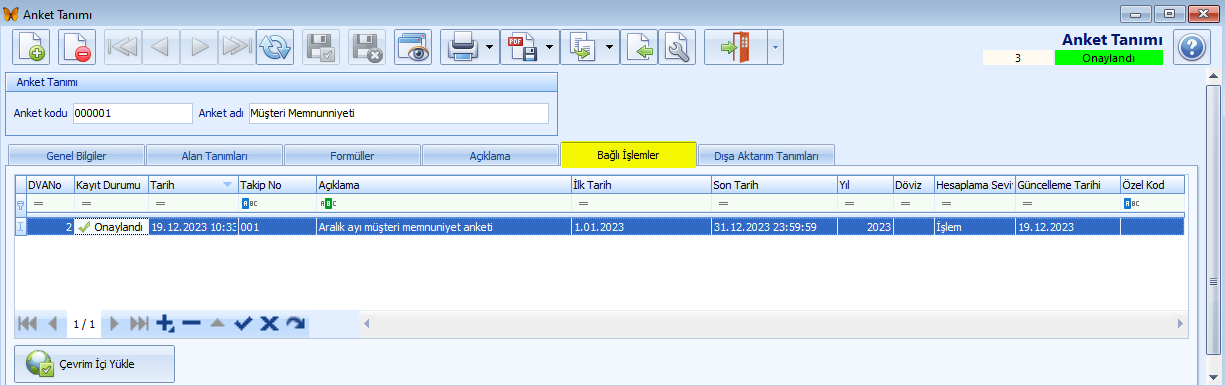Click grid navigator edit triangle button
The width and height of the screenshot is (1225, 386).
[217, 323]
